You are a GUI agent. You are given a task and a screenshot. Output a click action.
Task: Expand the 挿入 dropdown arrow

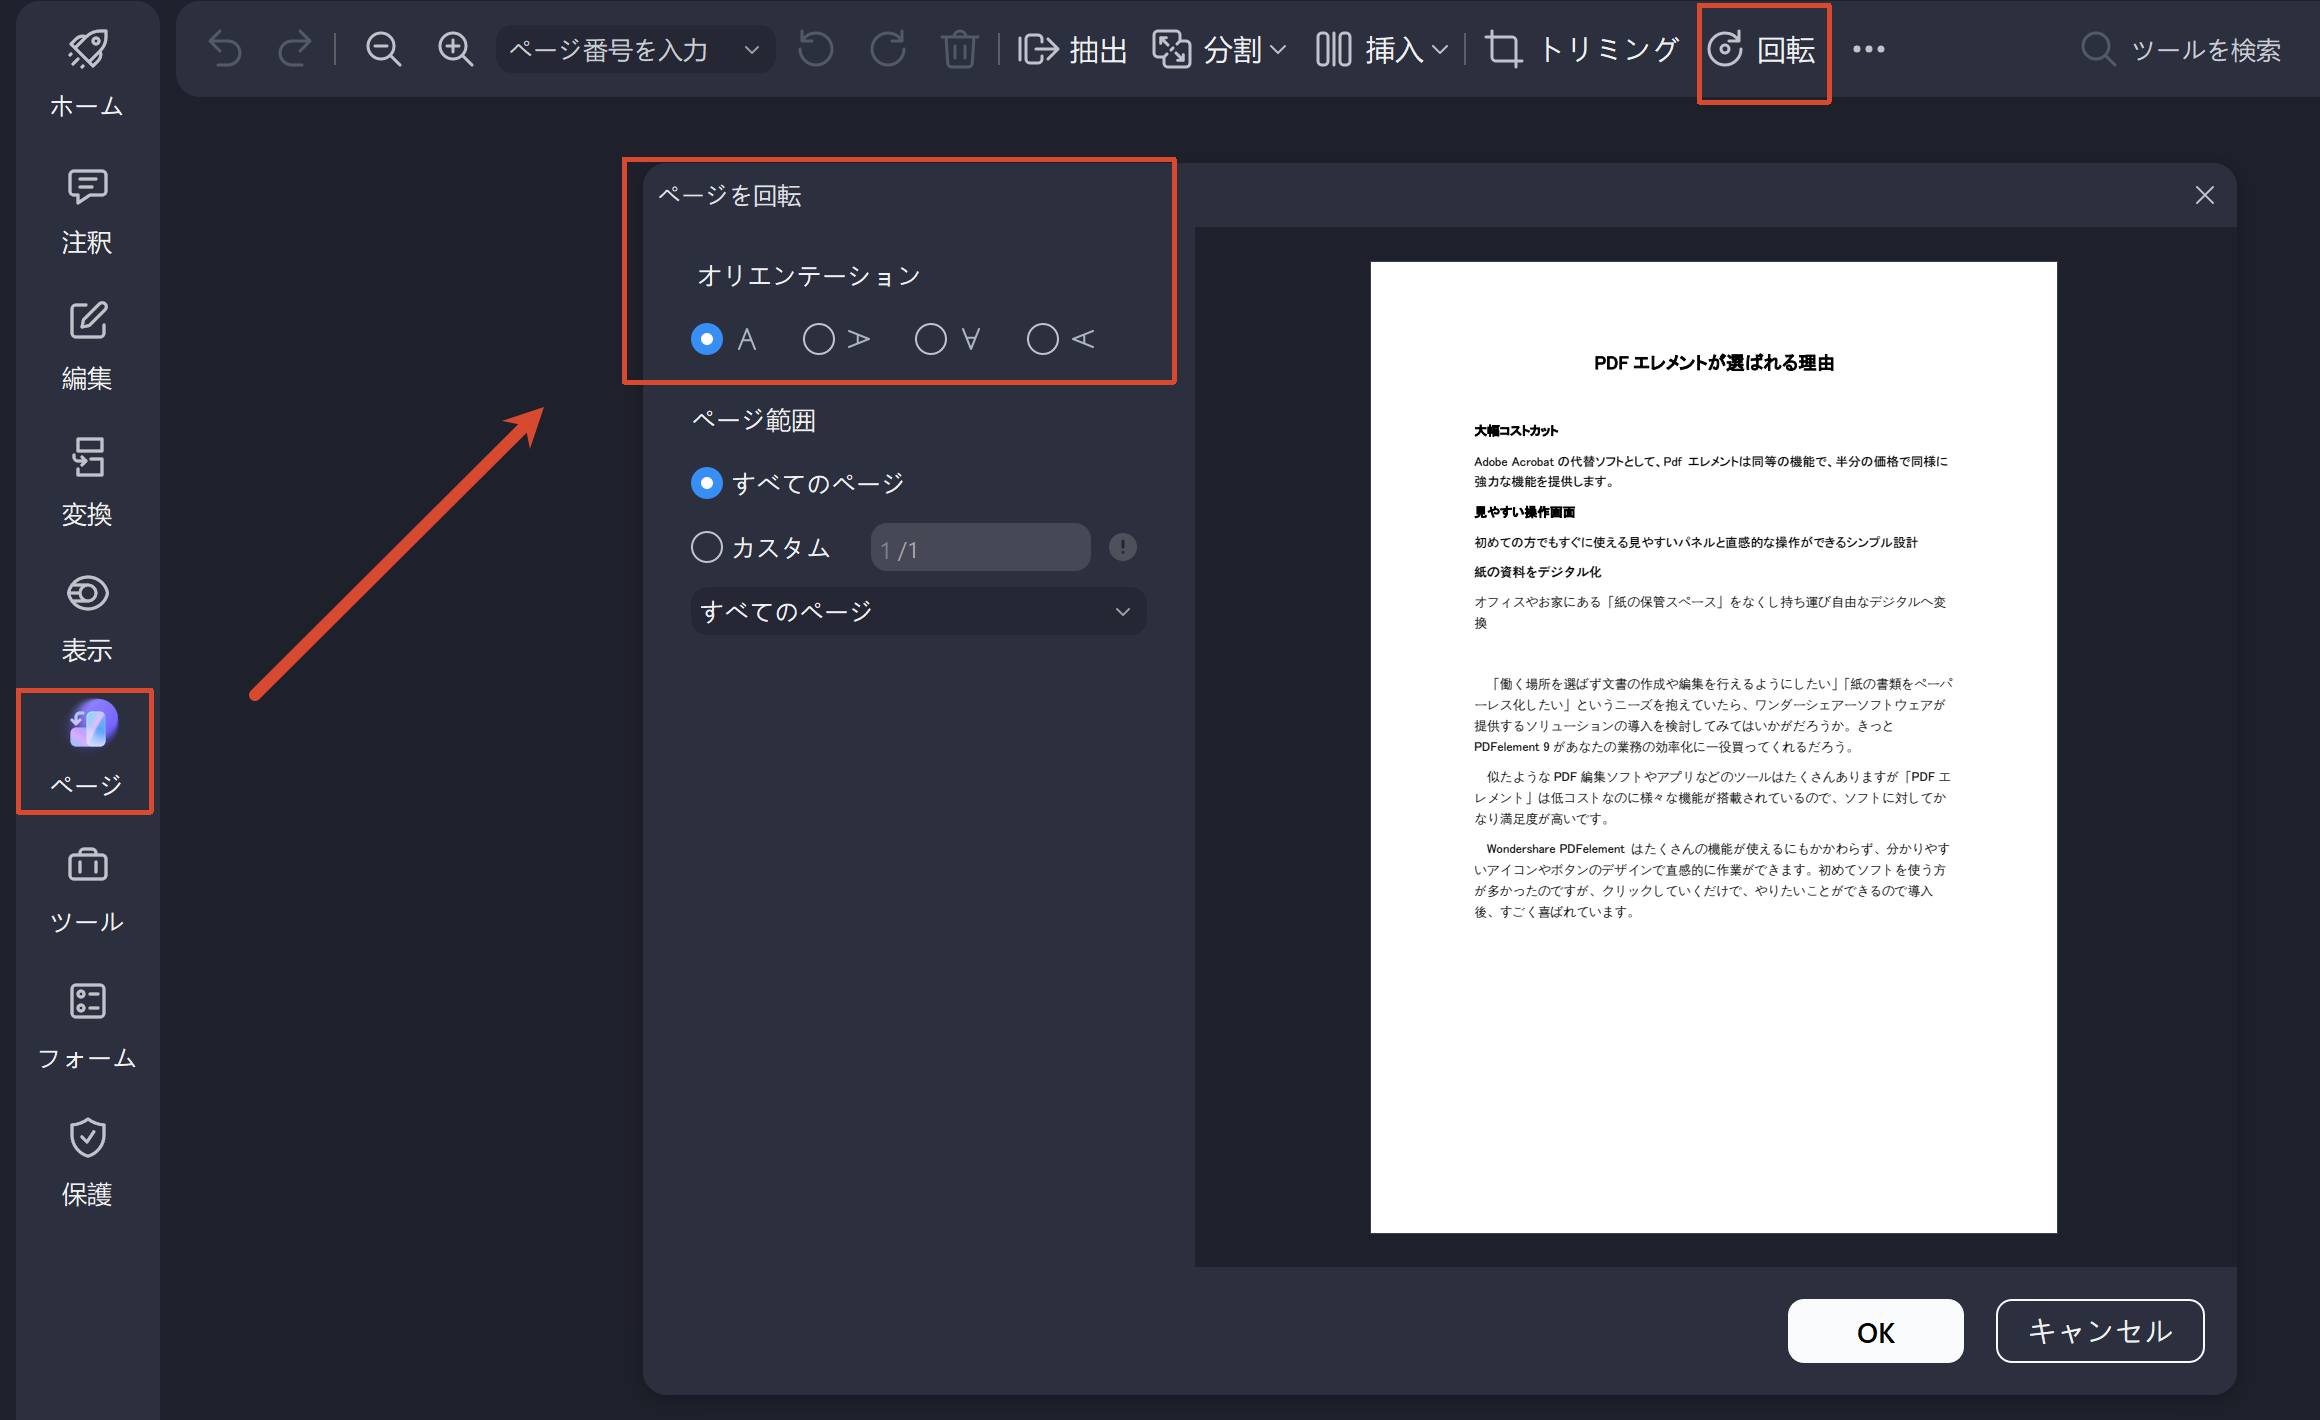1440,49
